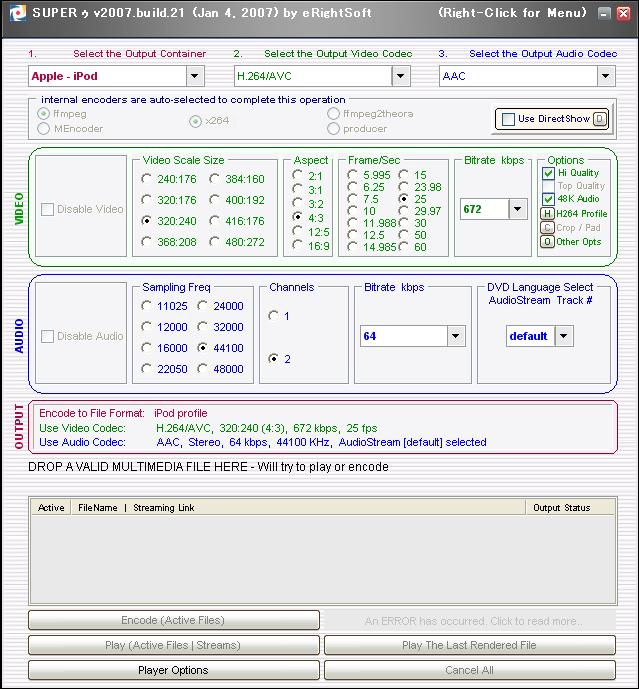Screen dimensions: 639x689
Task: Click the H264 Profile label
Action: click(x=581, y=214)
